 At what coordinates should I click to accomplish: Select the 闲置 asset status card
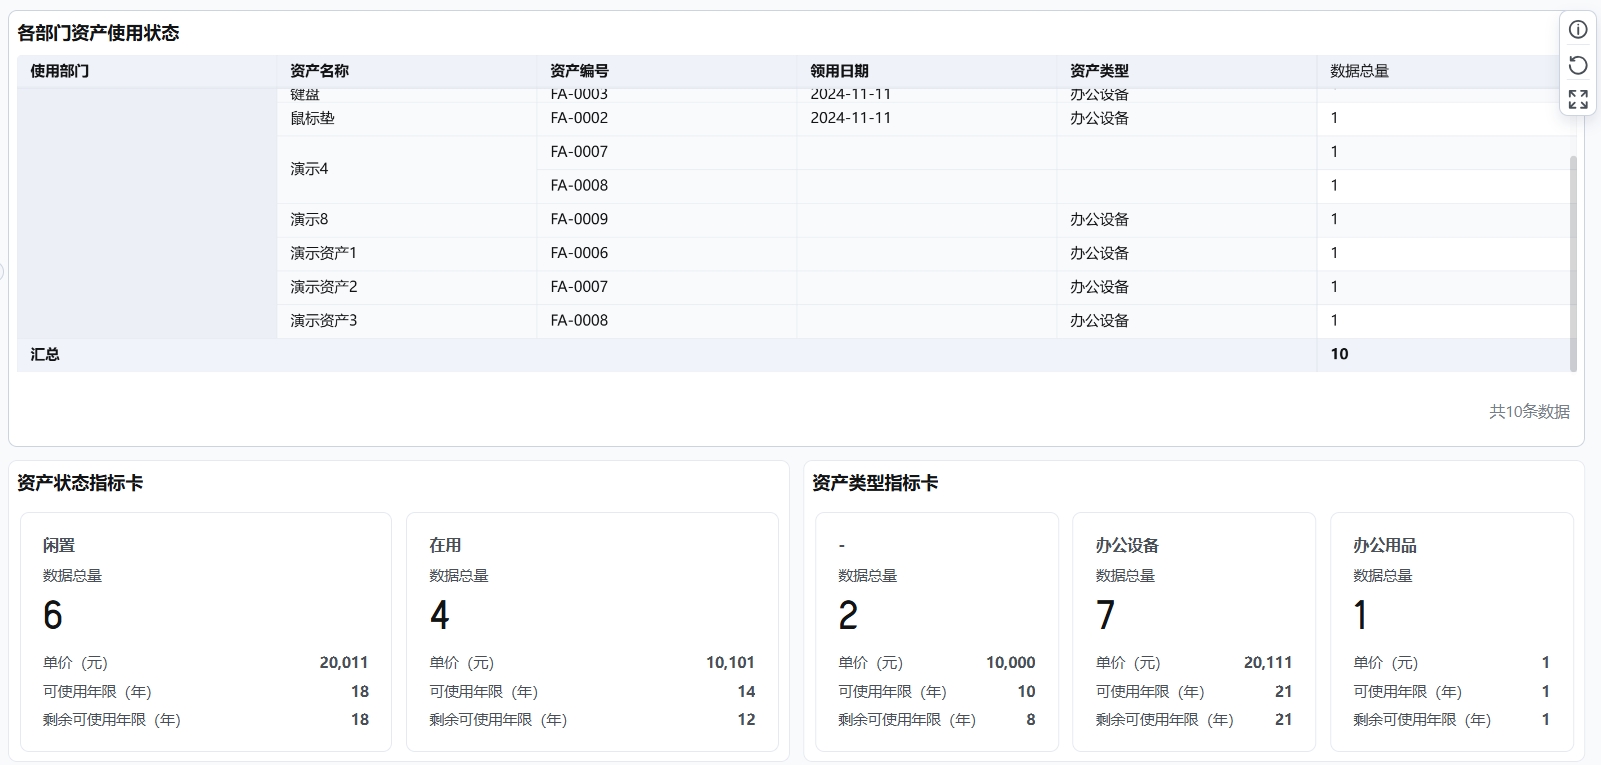(x=205, y=631)
